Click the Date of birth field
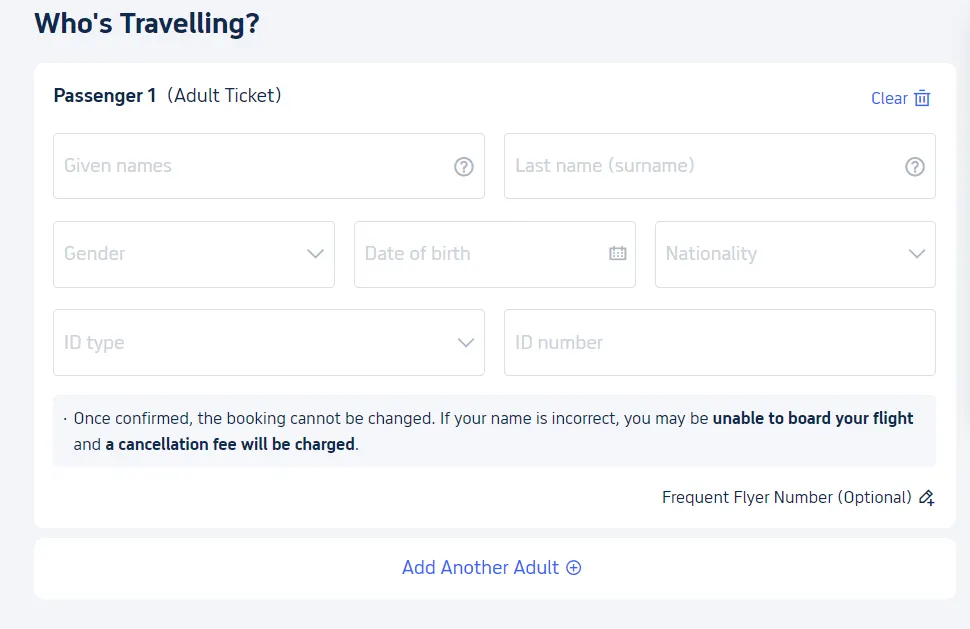970x629 pixels. coord(494,254)
